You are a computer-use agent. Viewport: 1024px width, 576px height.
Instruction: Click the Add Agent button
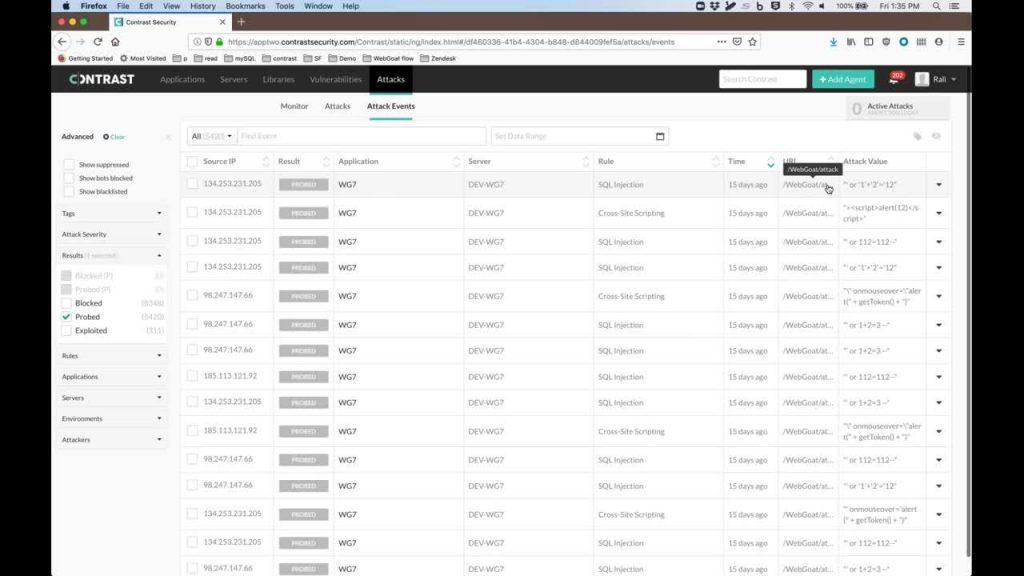(842, 79)
